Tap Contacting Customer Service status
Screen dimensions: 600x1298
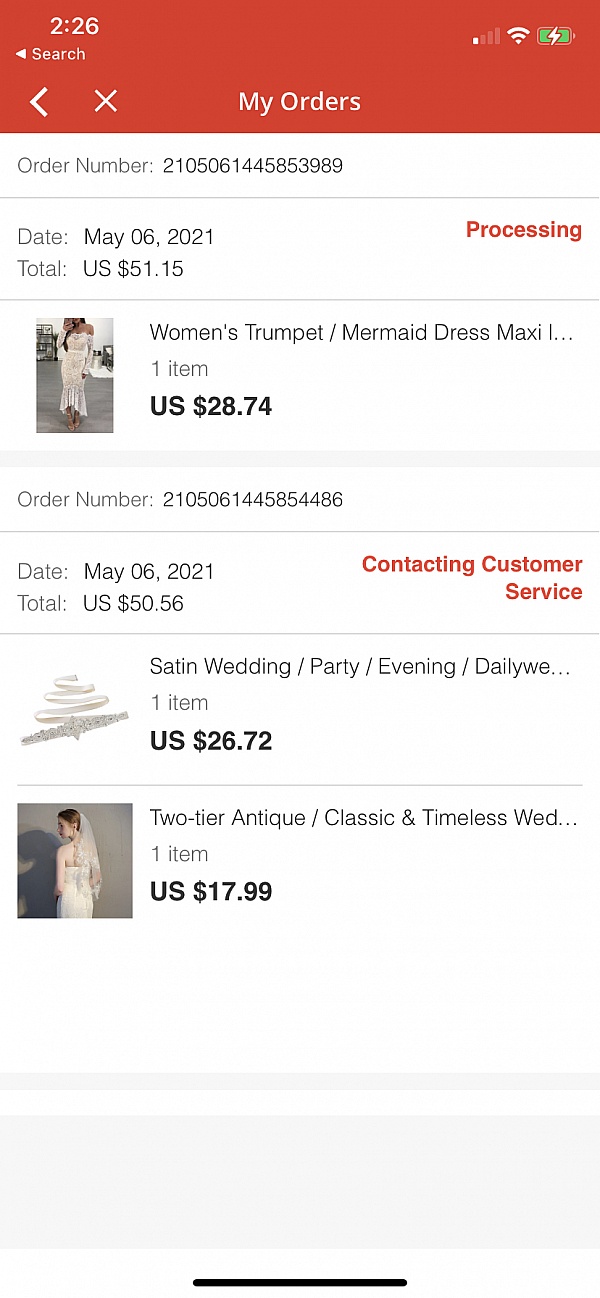(472, 578)
